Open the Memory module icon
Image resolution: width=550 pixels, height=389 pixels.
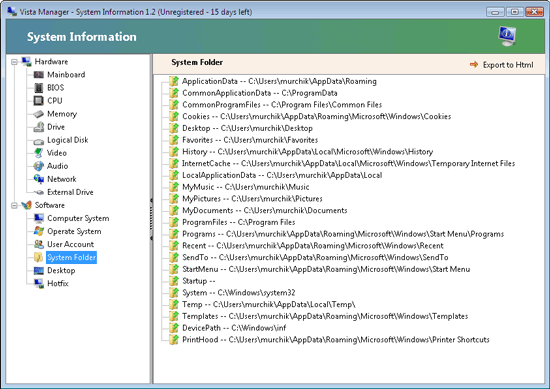click(x=39, y=114)
